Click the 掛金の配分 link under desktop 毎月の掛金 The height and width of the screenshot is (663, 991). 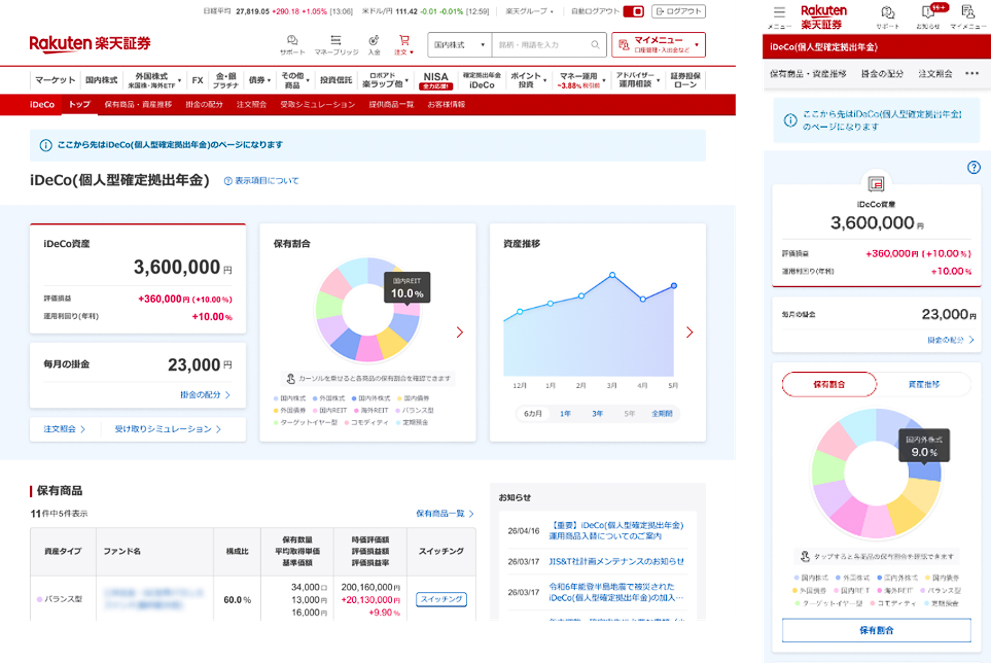[x=205, y=394]
